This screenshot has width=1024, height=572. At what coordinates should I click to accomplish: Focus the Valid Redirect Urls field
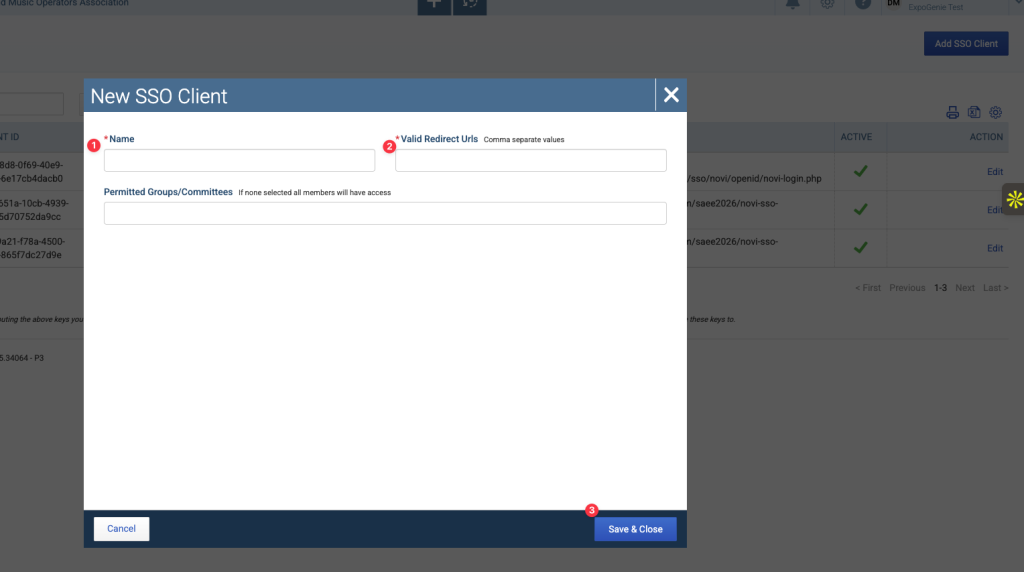(530, 161)
